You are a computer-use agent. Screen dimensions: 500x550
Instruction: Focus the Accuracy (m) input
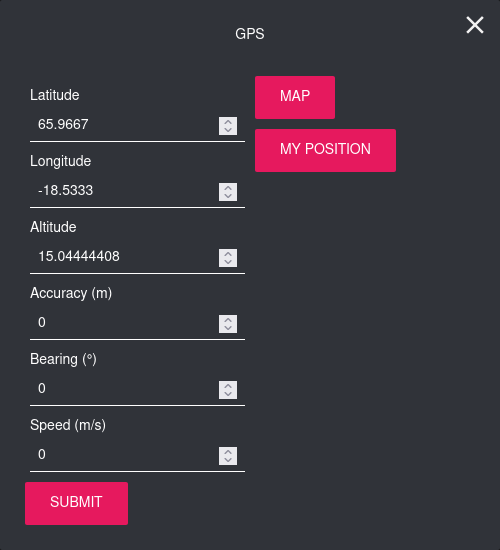click(137, 322)
